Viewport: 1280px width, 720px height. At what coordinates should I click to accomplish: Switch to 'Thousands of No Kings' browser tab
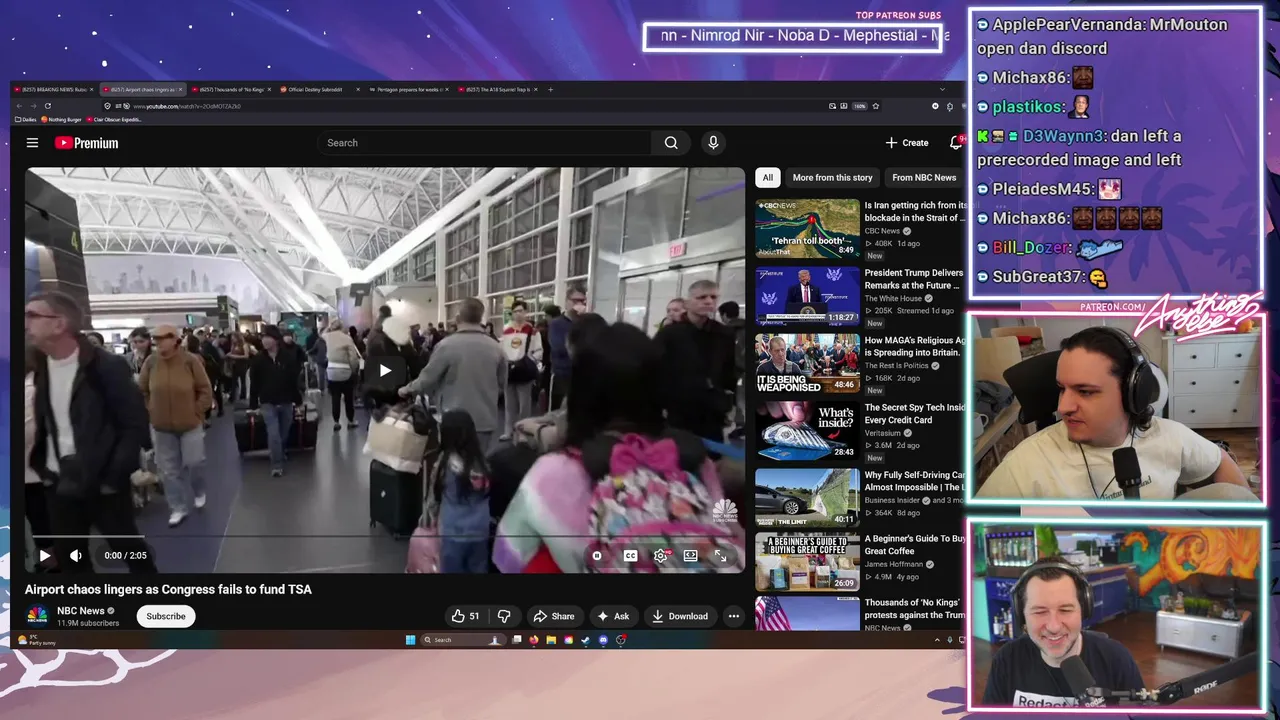[x=230, y=89]
